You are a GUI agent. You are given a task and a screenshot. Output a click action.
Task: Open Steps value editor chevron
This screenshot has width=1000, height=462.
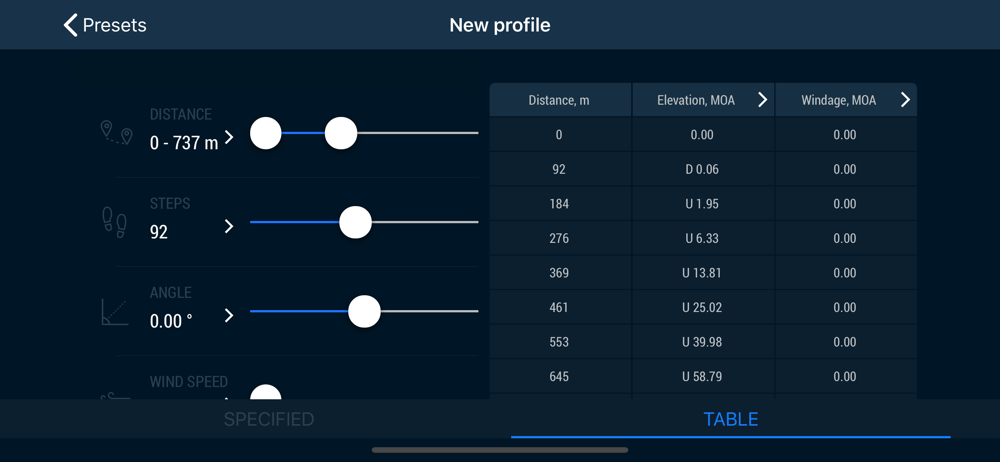(230, 227)
